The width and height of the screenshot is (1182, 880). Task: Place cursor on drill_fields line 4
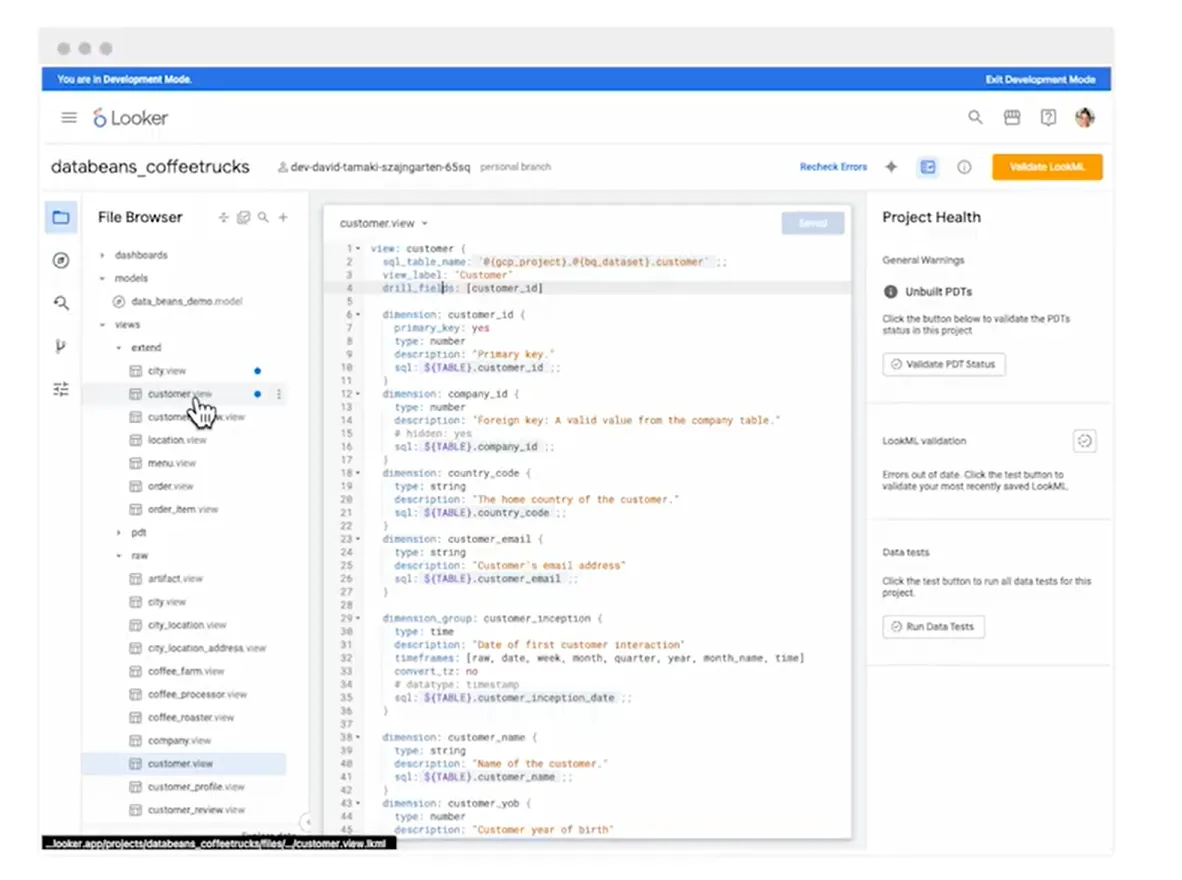[x=462, y=288]
